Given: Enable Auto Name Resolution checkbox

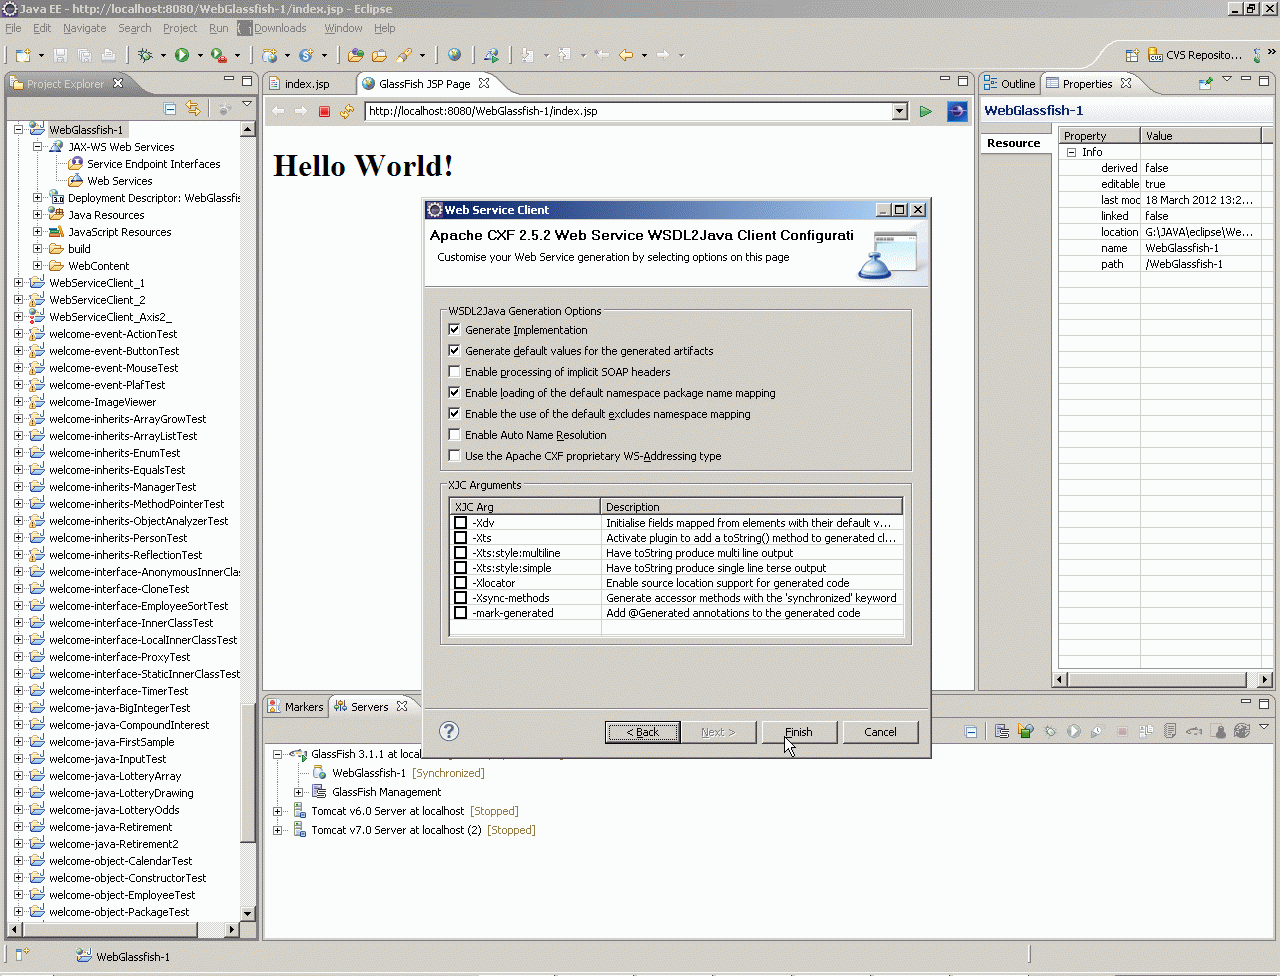Looking at the screenshot, I should pyautogui.click(x=455, y=435).
